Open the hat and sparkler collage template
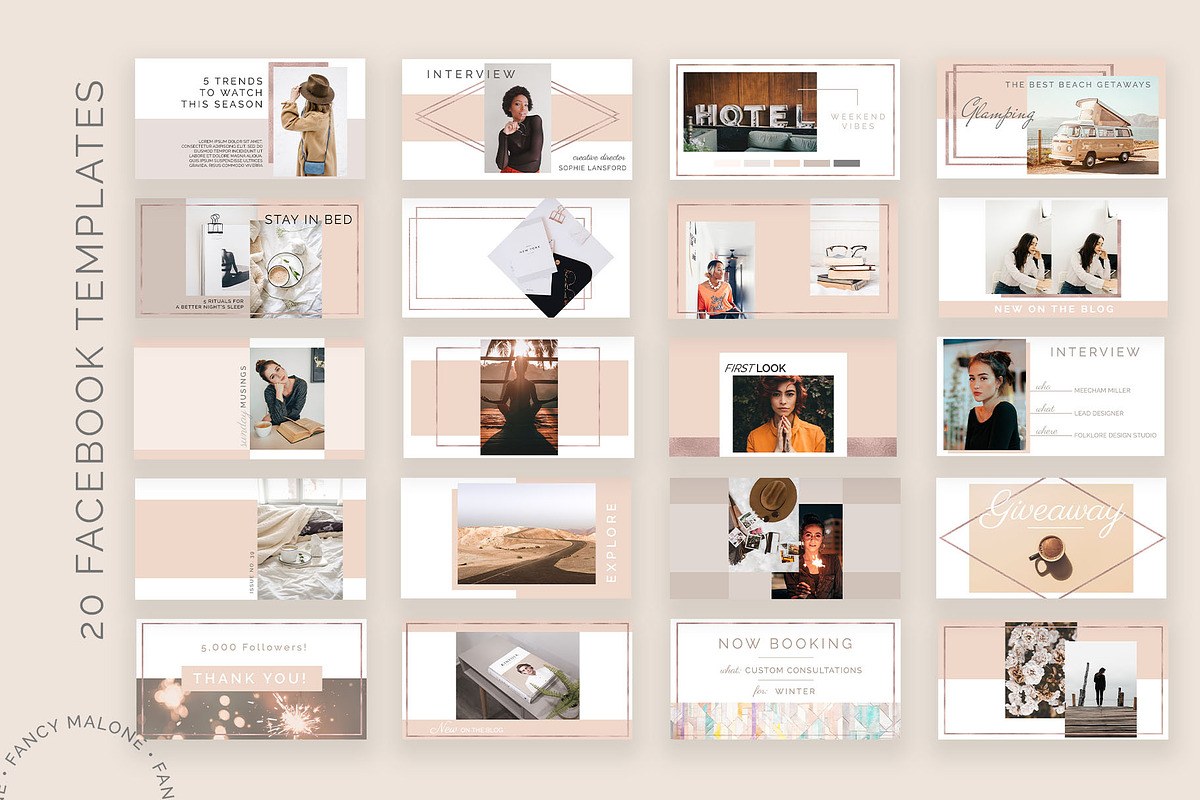 785,538
